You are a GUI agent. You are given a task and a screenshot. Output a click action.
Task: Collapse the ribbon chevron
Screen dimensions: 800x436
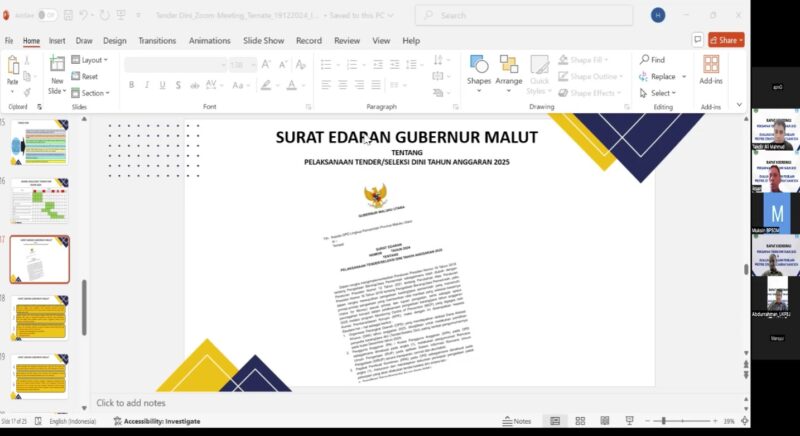739,105
